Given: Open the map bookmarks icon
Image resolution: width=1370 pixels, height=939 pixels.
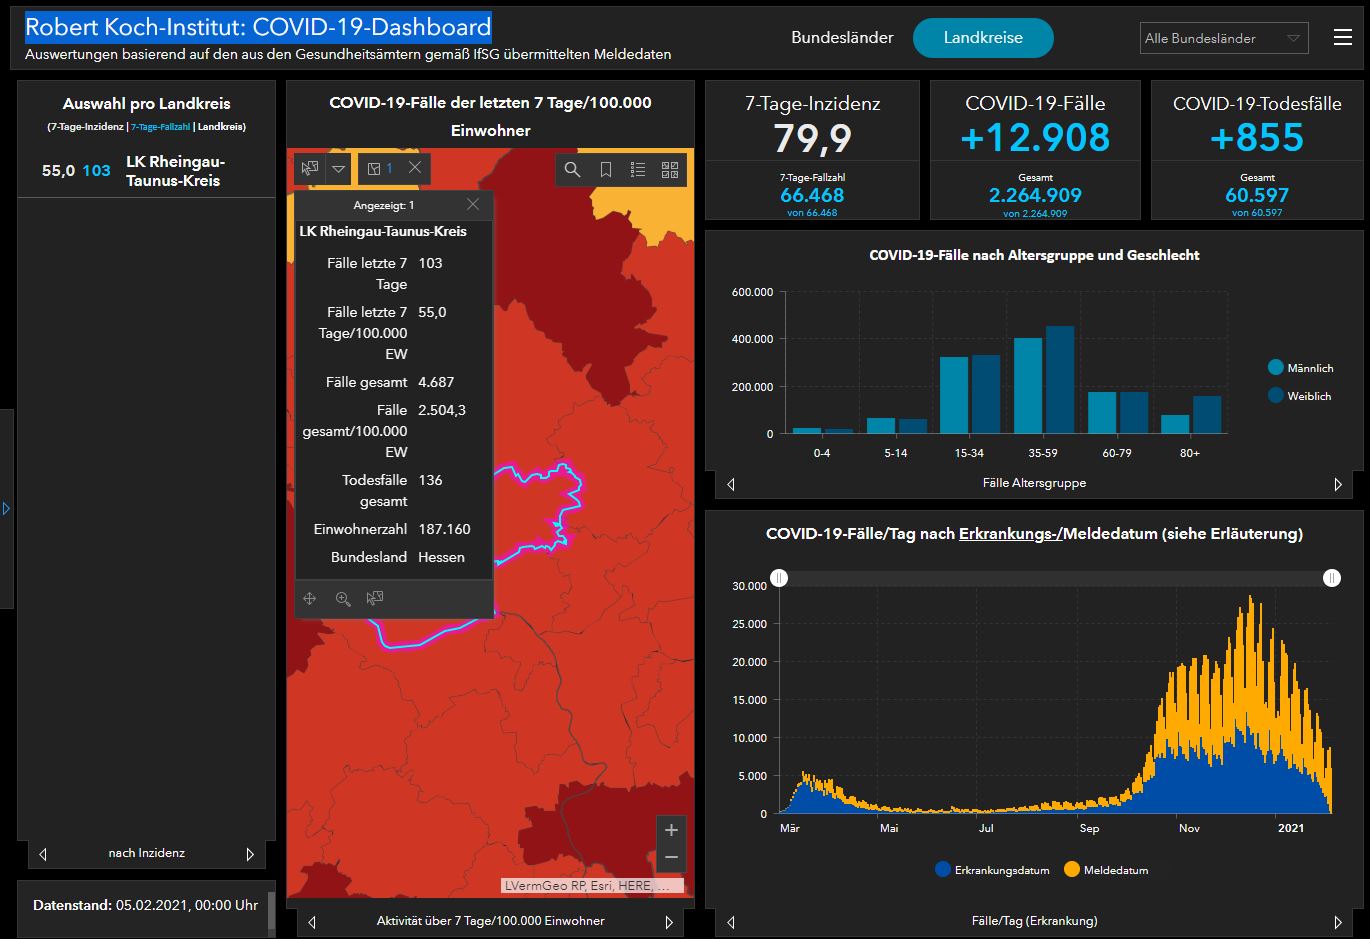Looking at the screenshot, I should click(x=605, y=170).
